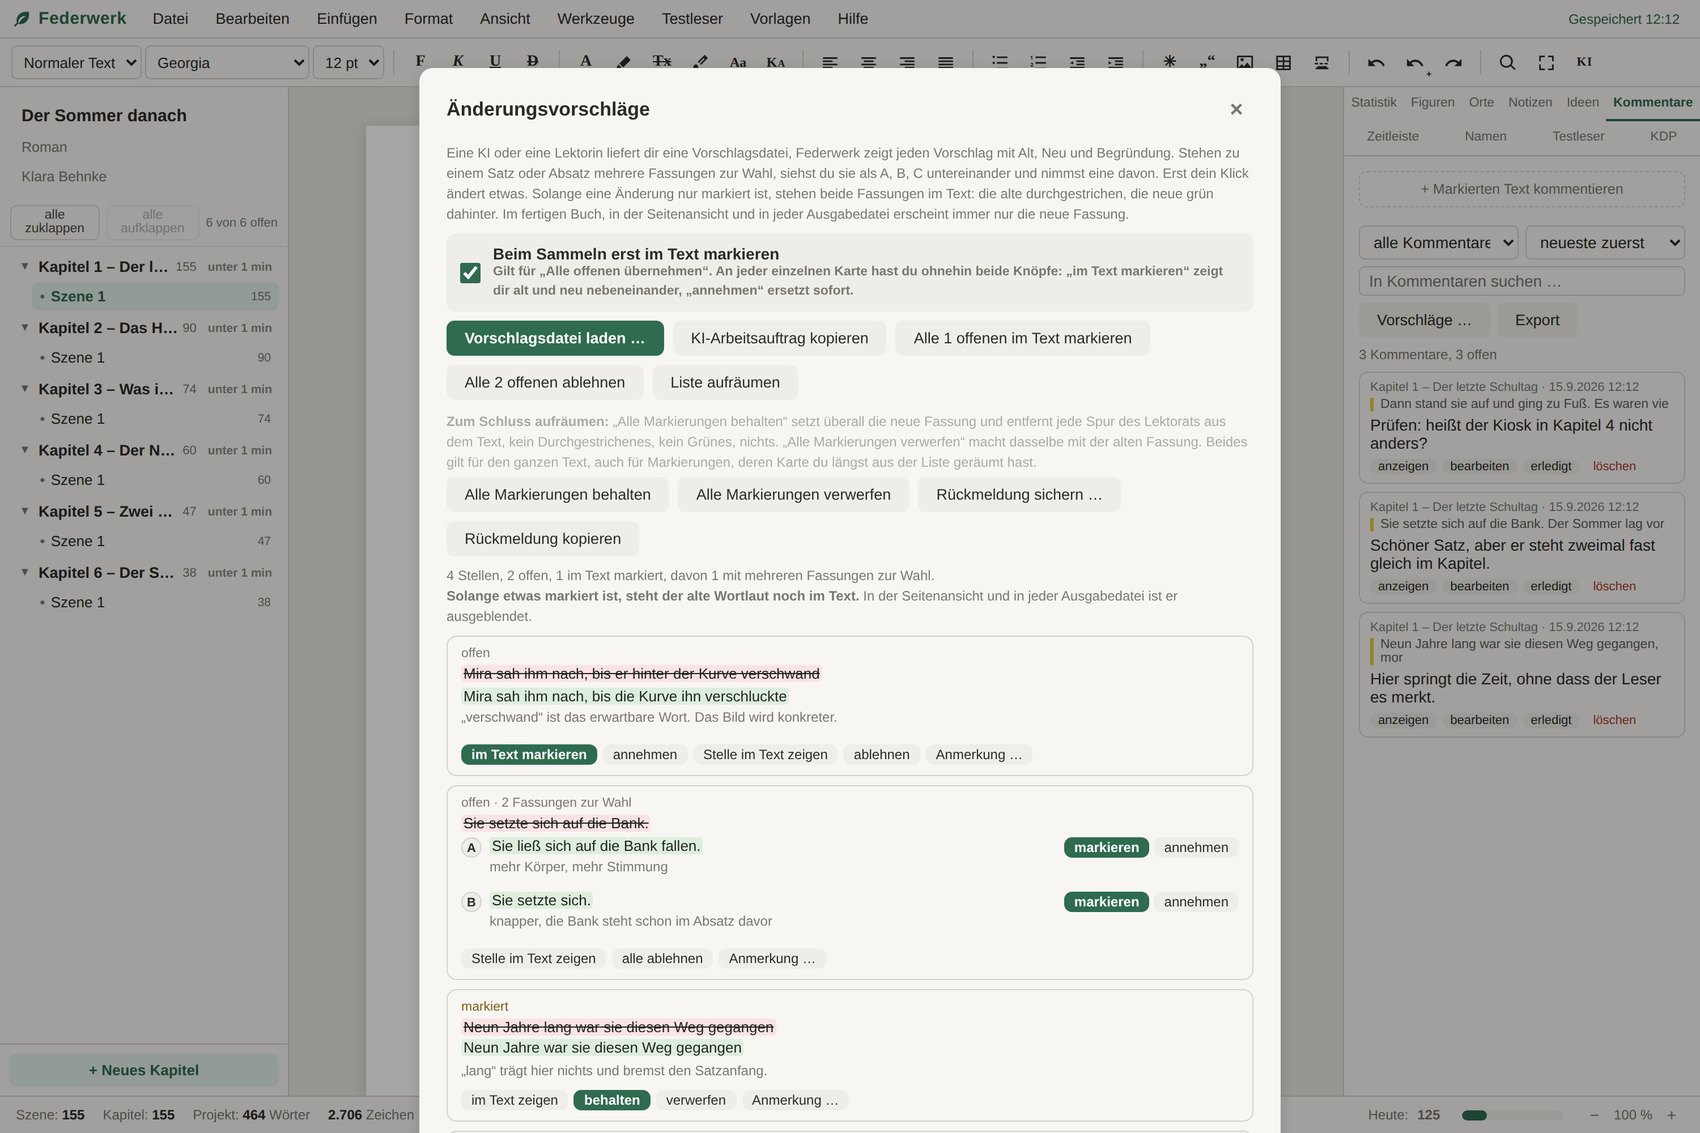Close the Änderungsvorschläge dialog

[x=1236, y=109]
